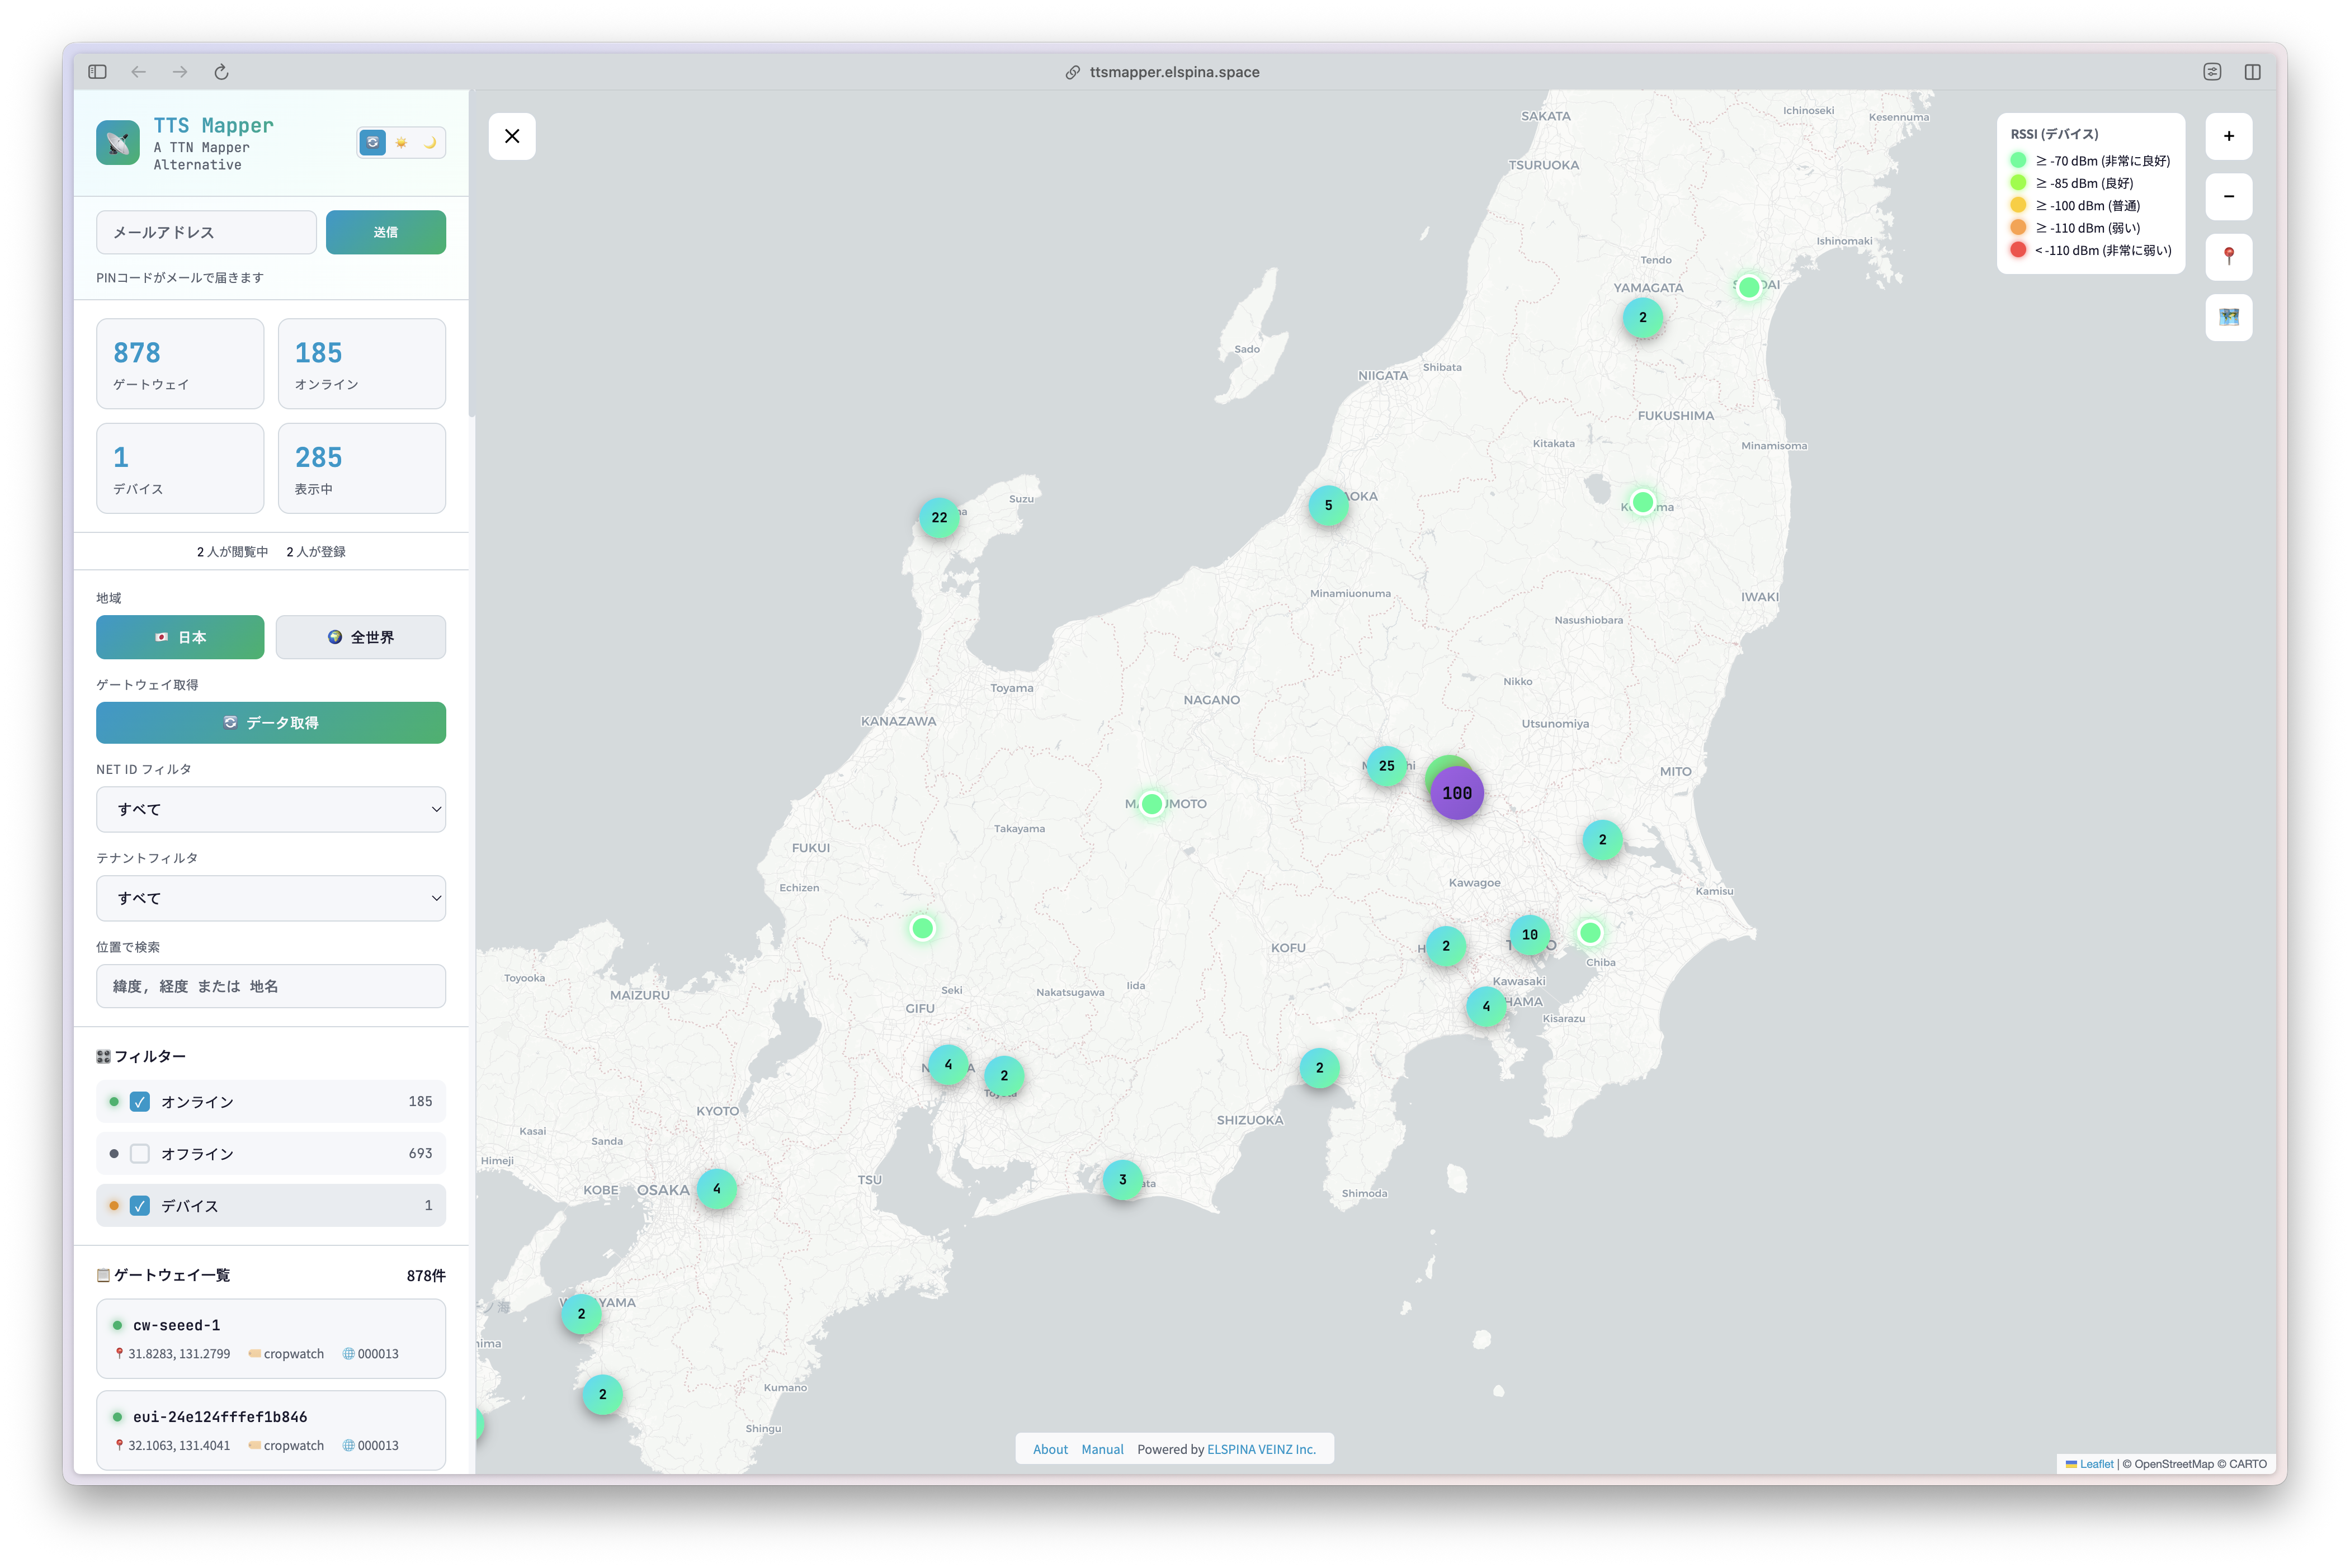Zoom out using the minus map control
This screenshot has height=1568, width=2350.
pyautogui.click(x=2228, y=197)
